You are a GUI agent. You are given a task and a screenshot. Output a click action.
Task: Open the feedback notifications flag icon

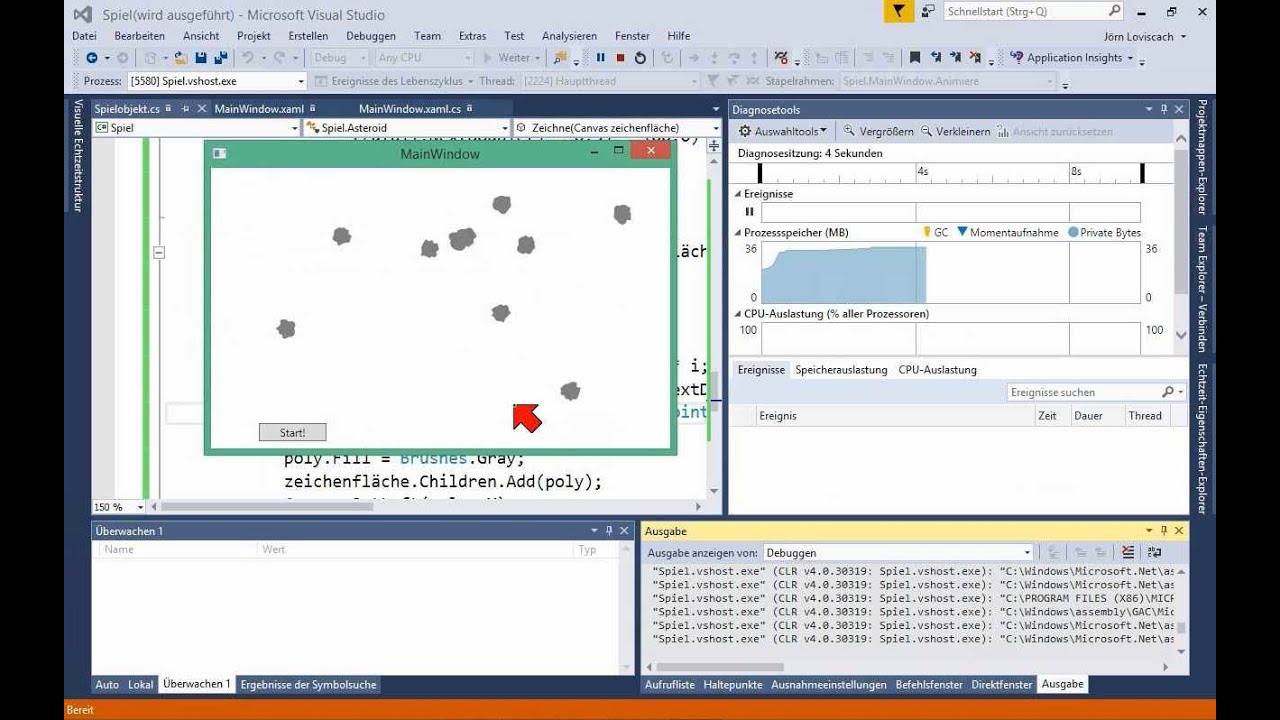(x=899, y=11)
